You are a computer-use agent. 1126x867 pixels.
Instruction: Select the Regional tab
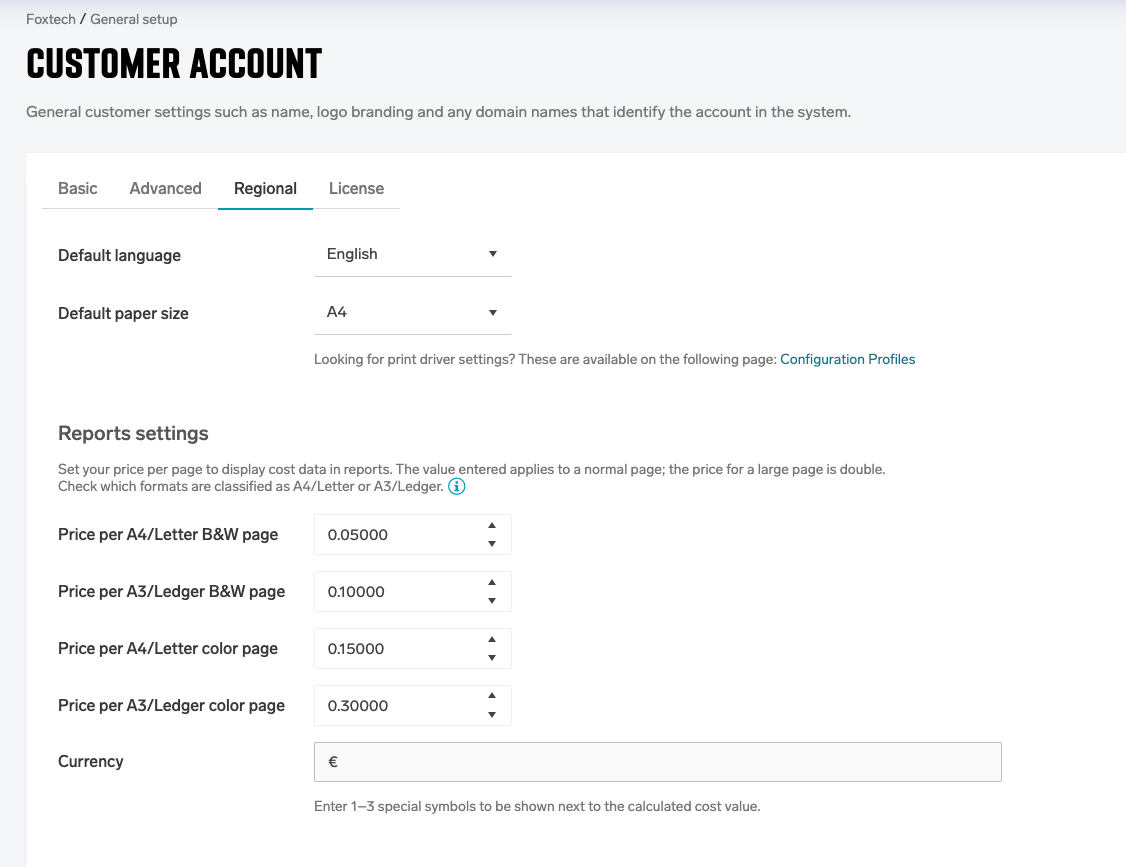pyautogui.click(x=265, y=188)
